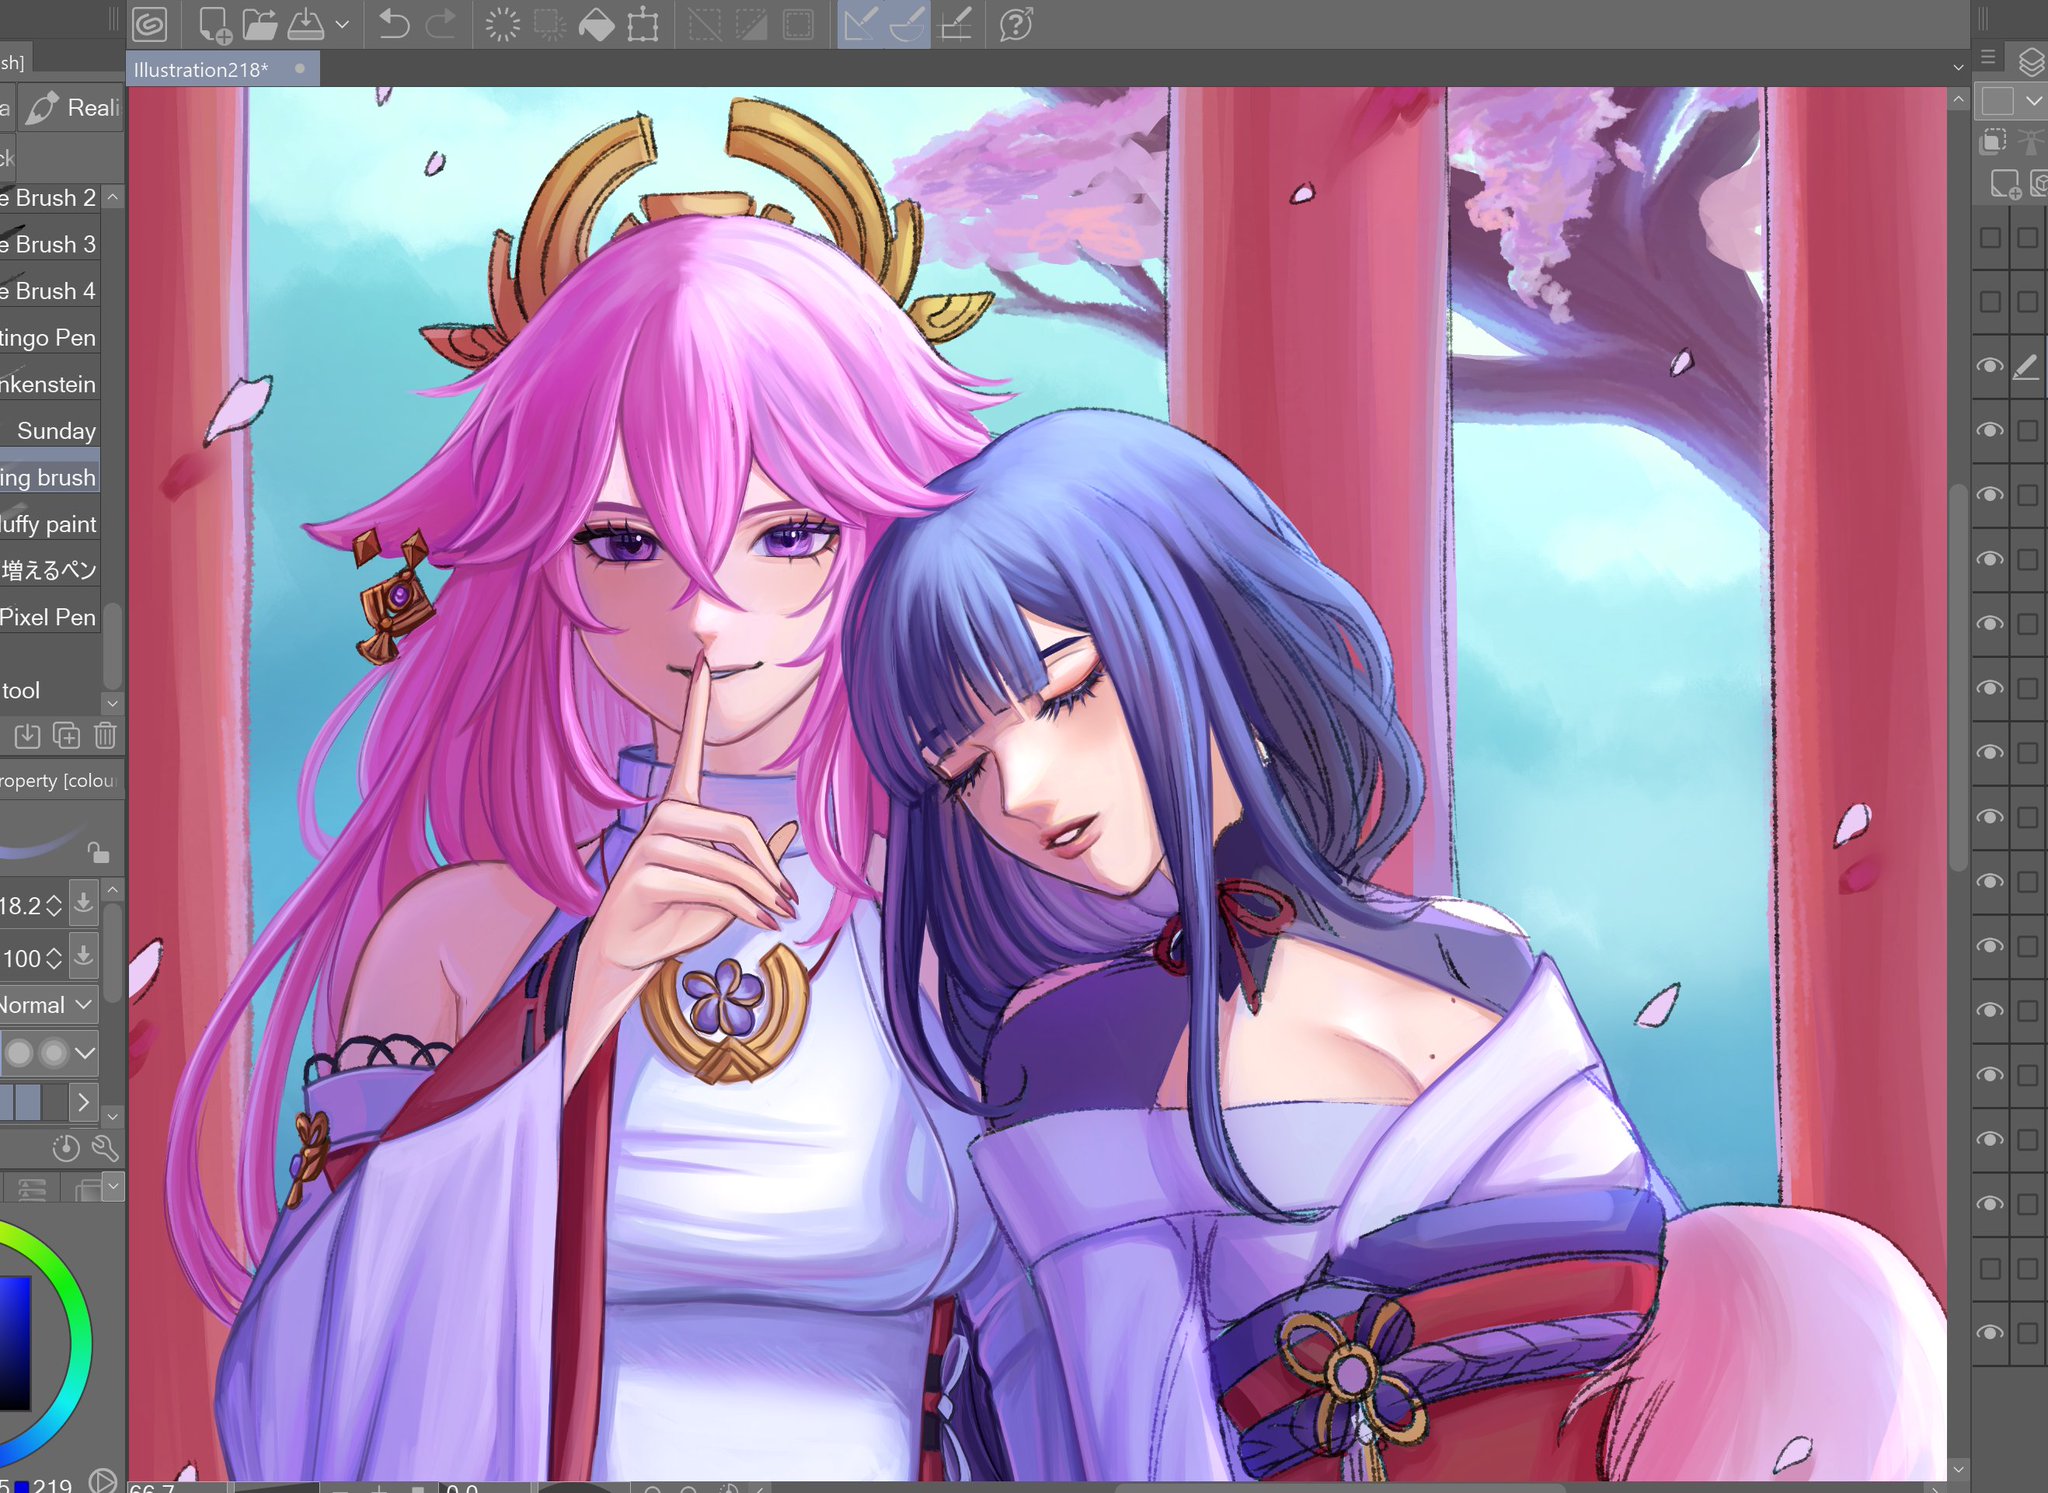Viewport: 2048px width, 1493px height.
Task: Click Invert selected area icon
Action: [751, 24]
